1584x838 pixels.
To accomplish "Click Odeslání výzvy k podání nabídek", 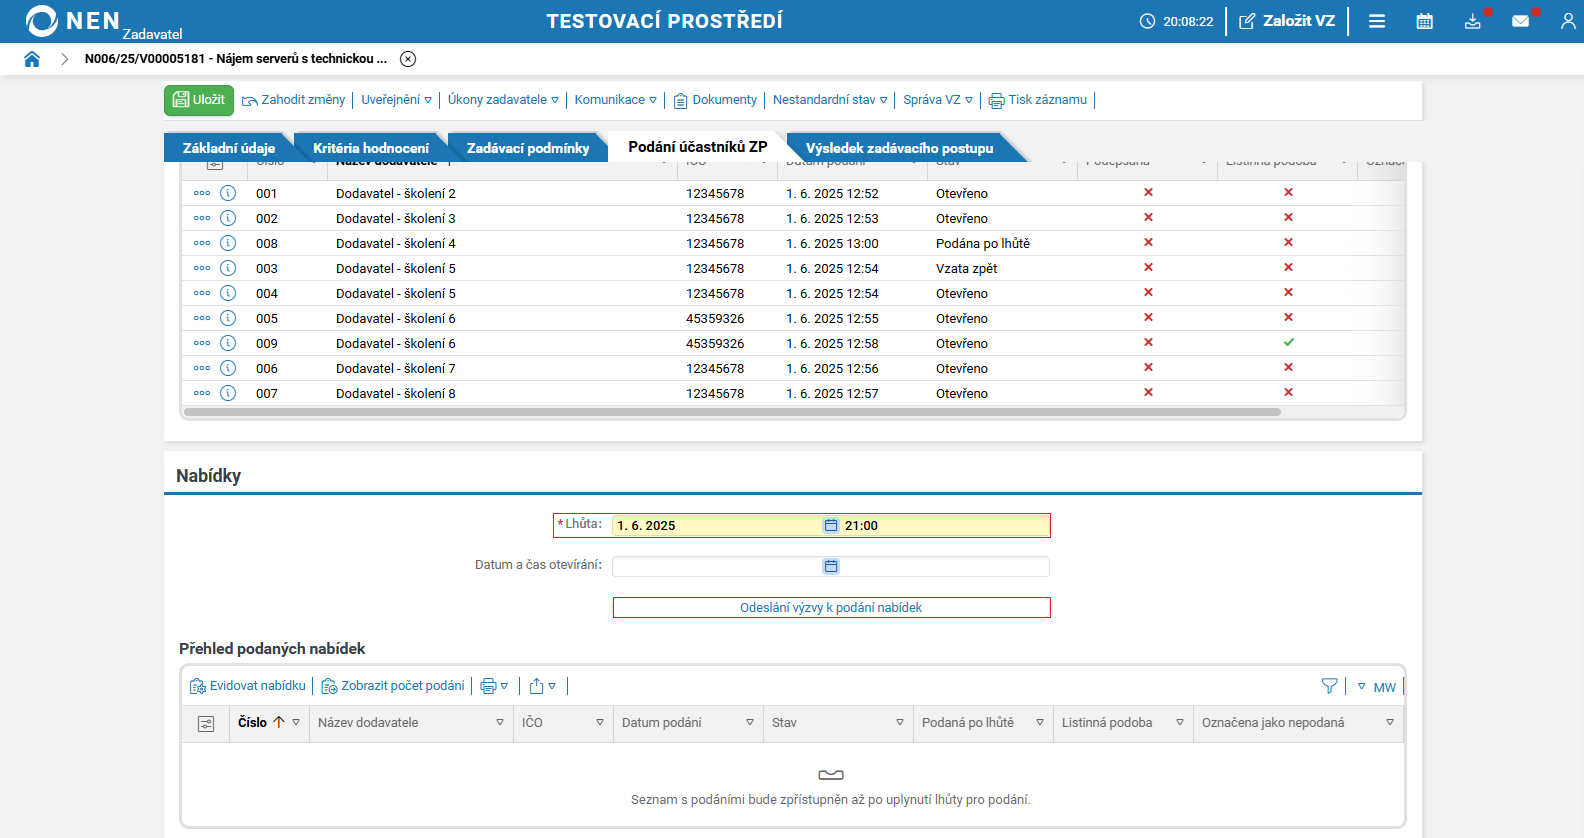I will 831,608.
